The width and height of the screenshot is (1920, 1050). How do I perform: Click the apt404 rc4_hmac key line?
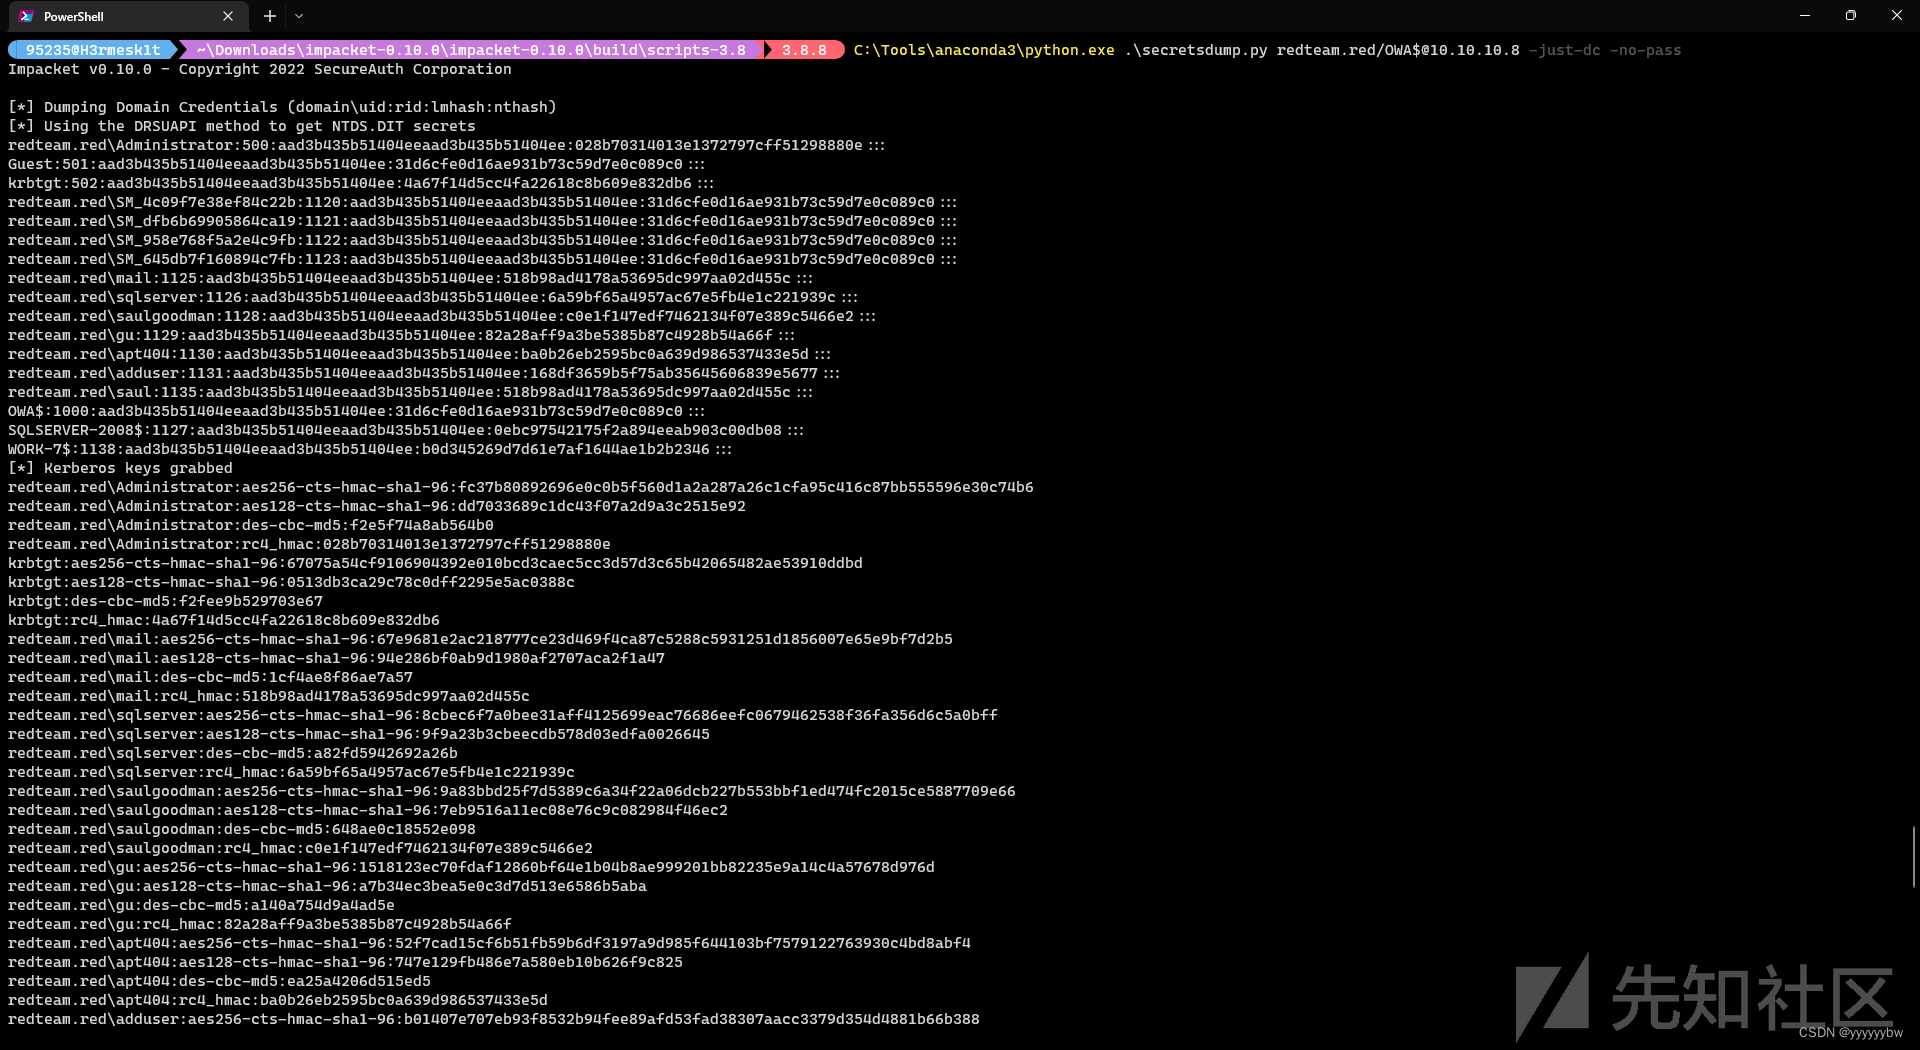[278, 1000]
